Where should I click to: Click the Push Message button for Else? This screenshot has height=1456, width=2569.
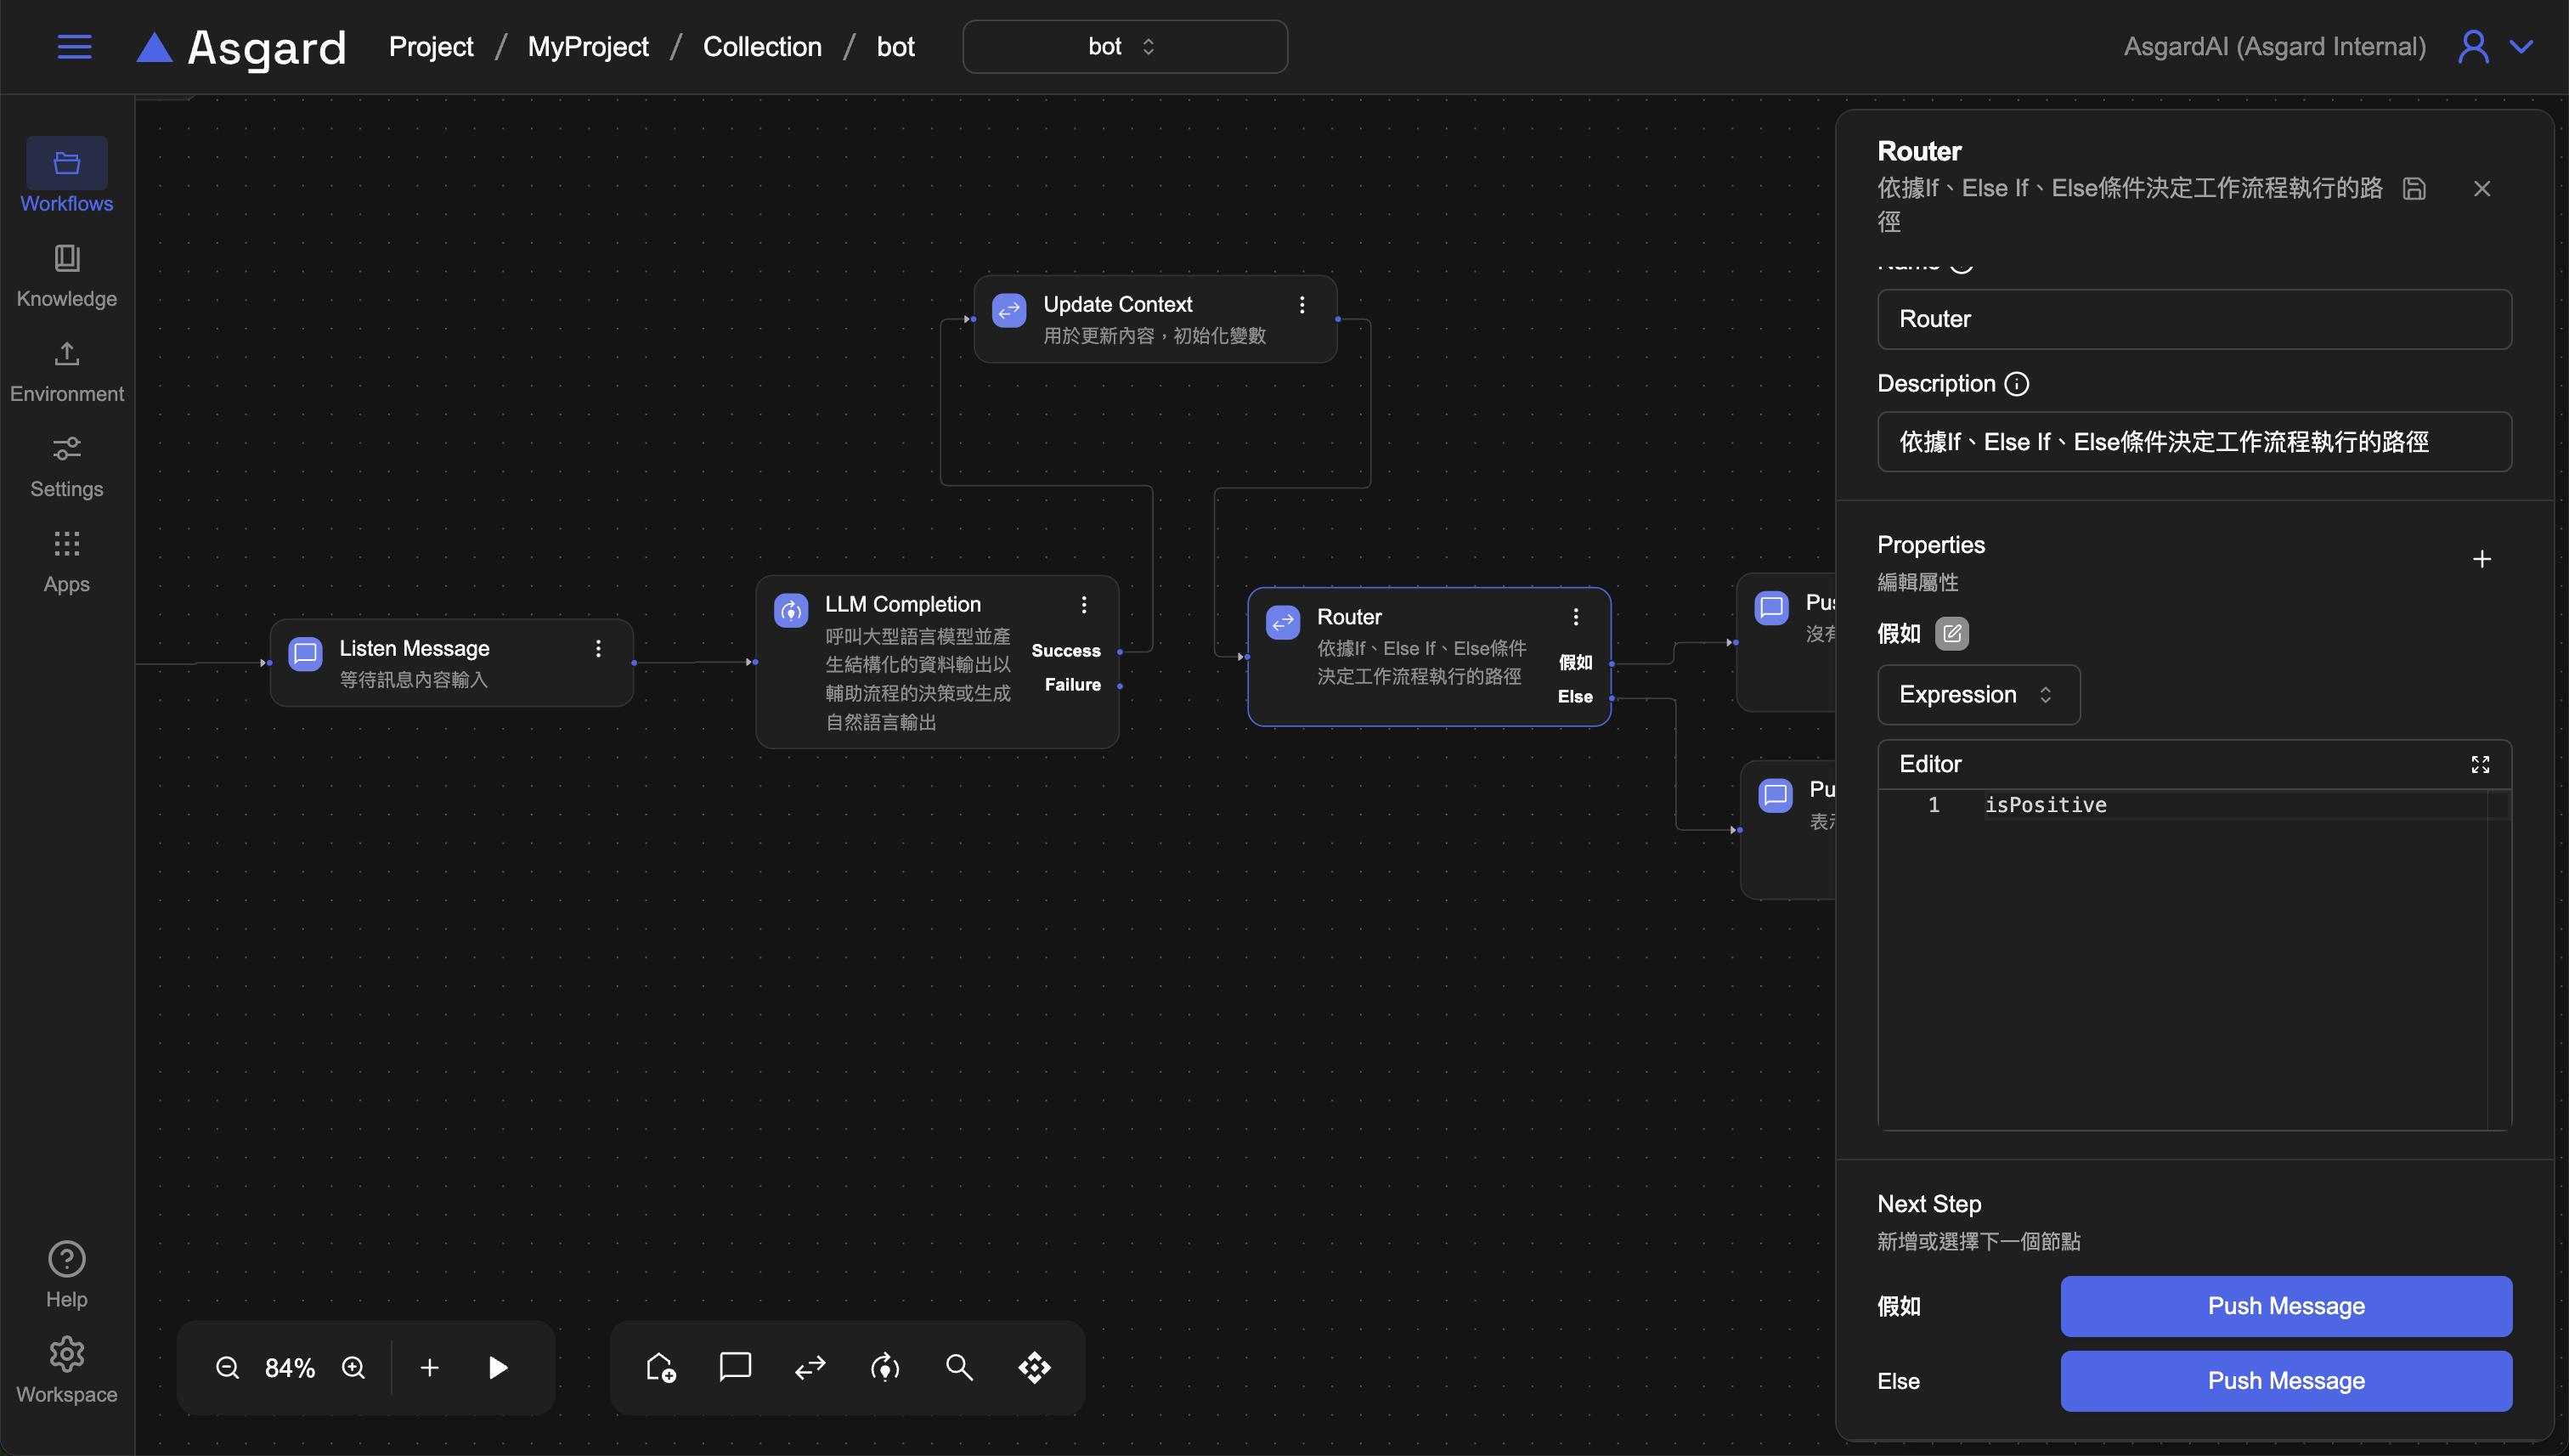coord(2285,1380)
